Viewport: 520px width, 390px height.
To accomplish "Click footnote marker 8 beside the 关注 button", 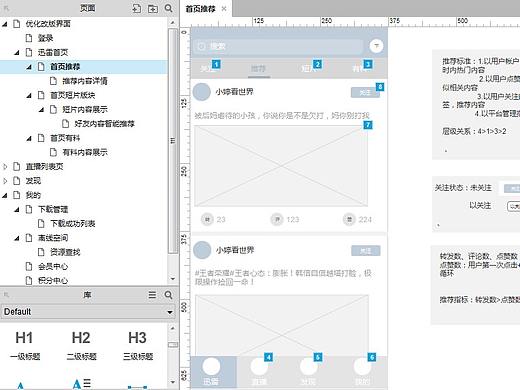I will click(x=380, y=87).
